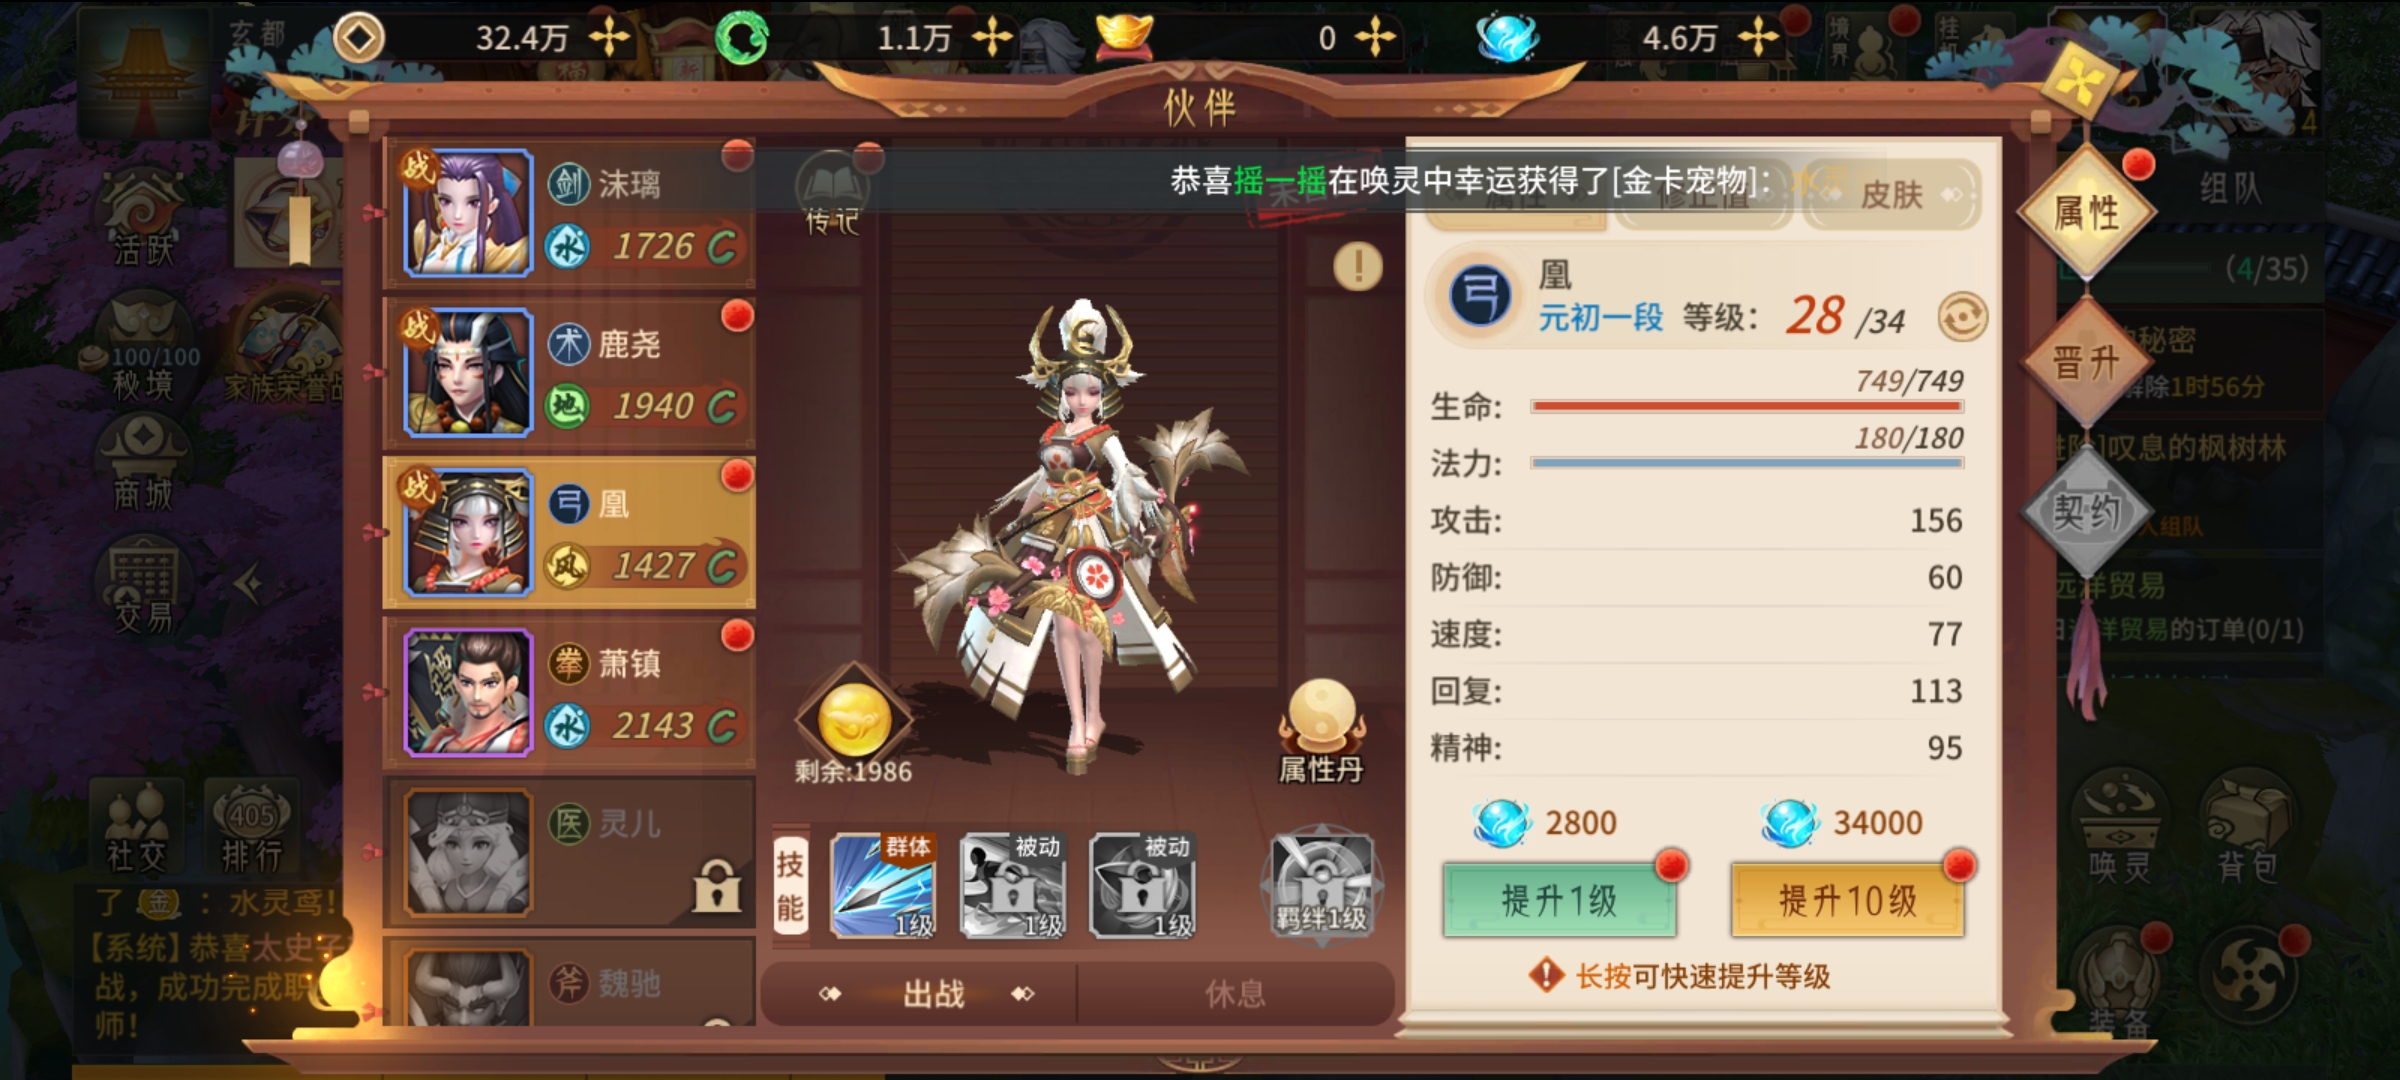This screenshot has width=2400, height=1080.
Task: Select the 群体 group skill icon
Action: point(883,886)
